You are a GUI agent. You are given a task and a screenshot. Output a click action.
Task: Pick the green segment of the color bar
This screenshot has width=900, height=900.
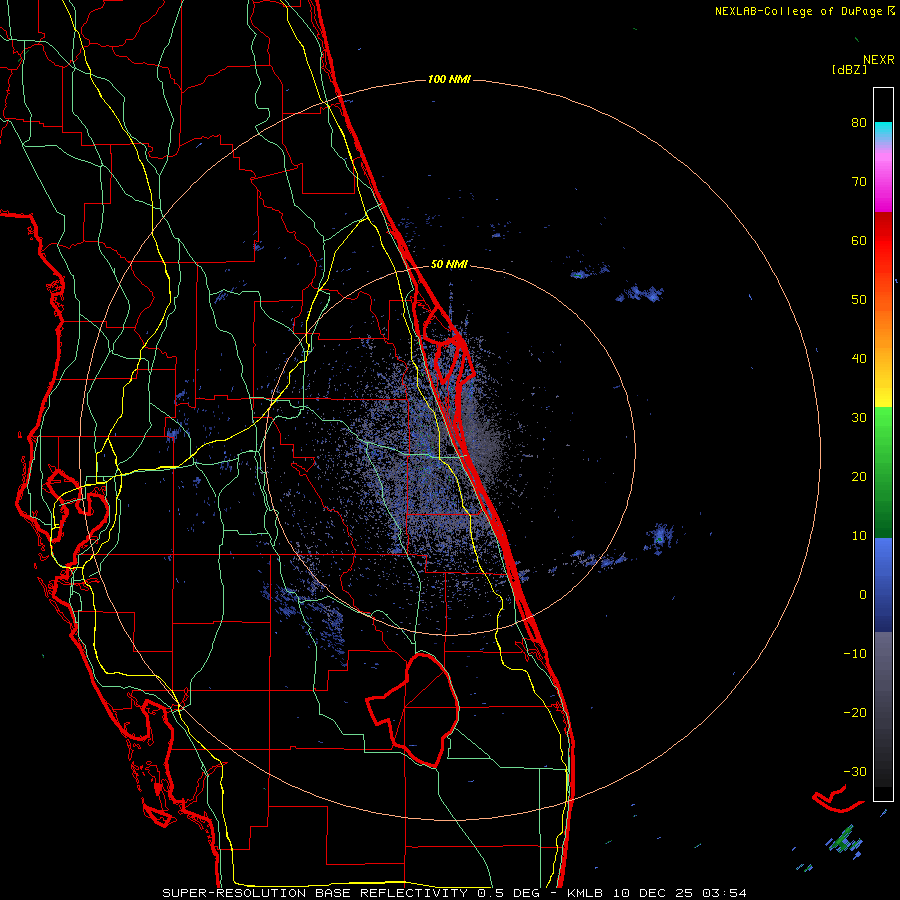pos(883,472)
